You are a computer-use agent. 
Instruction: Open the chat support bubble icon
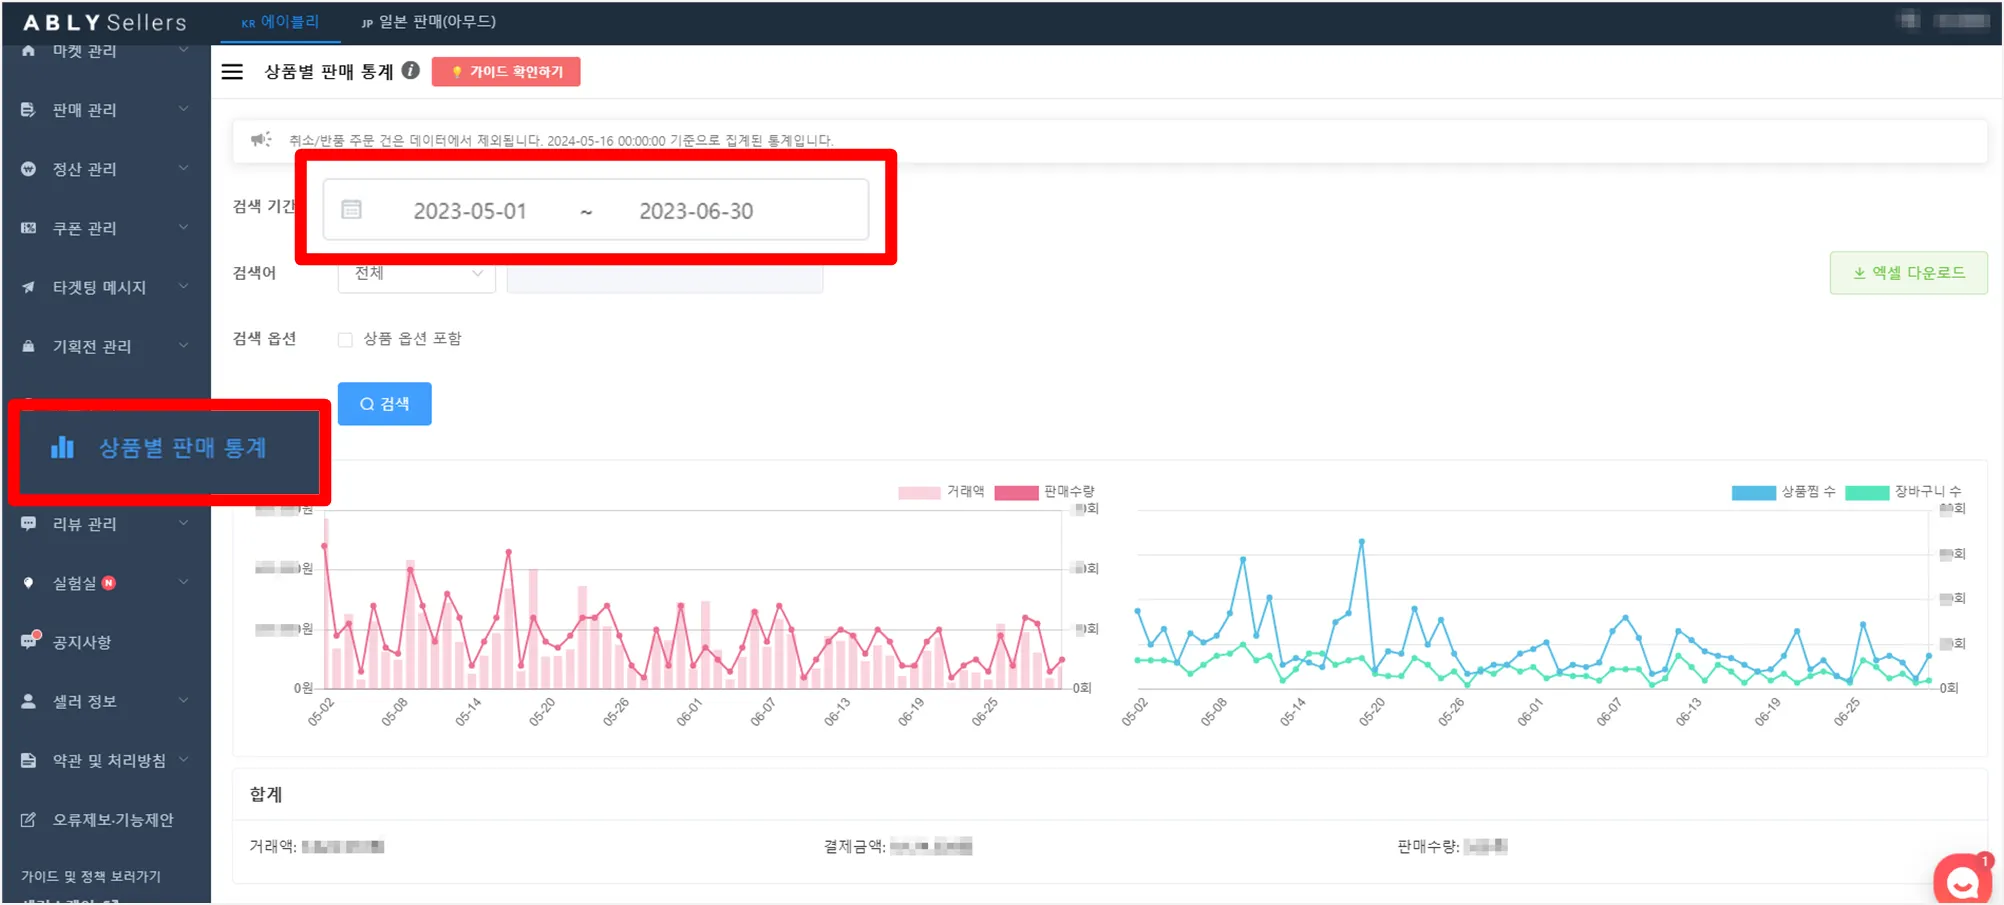point(1962,880)
